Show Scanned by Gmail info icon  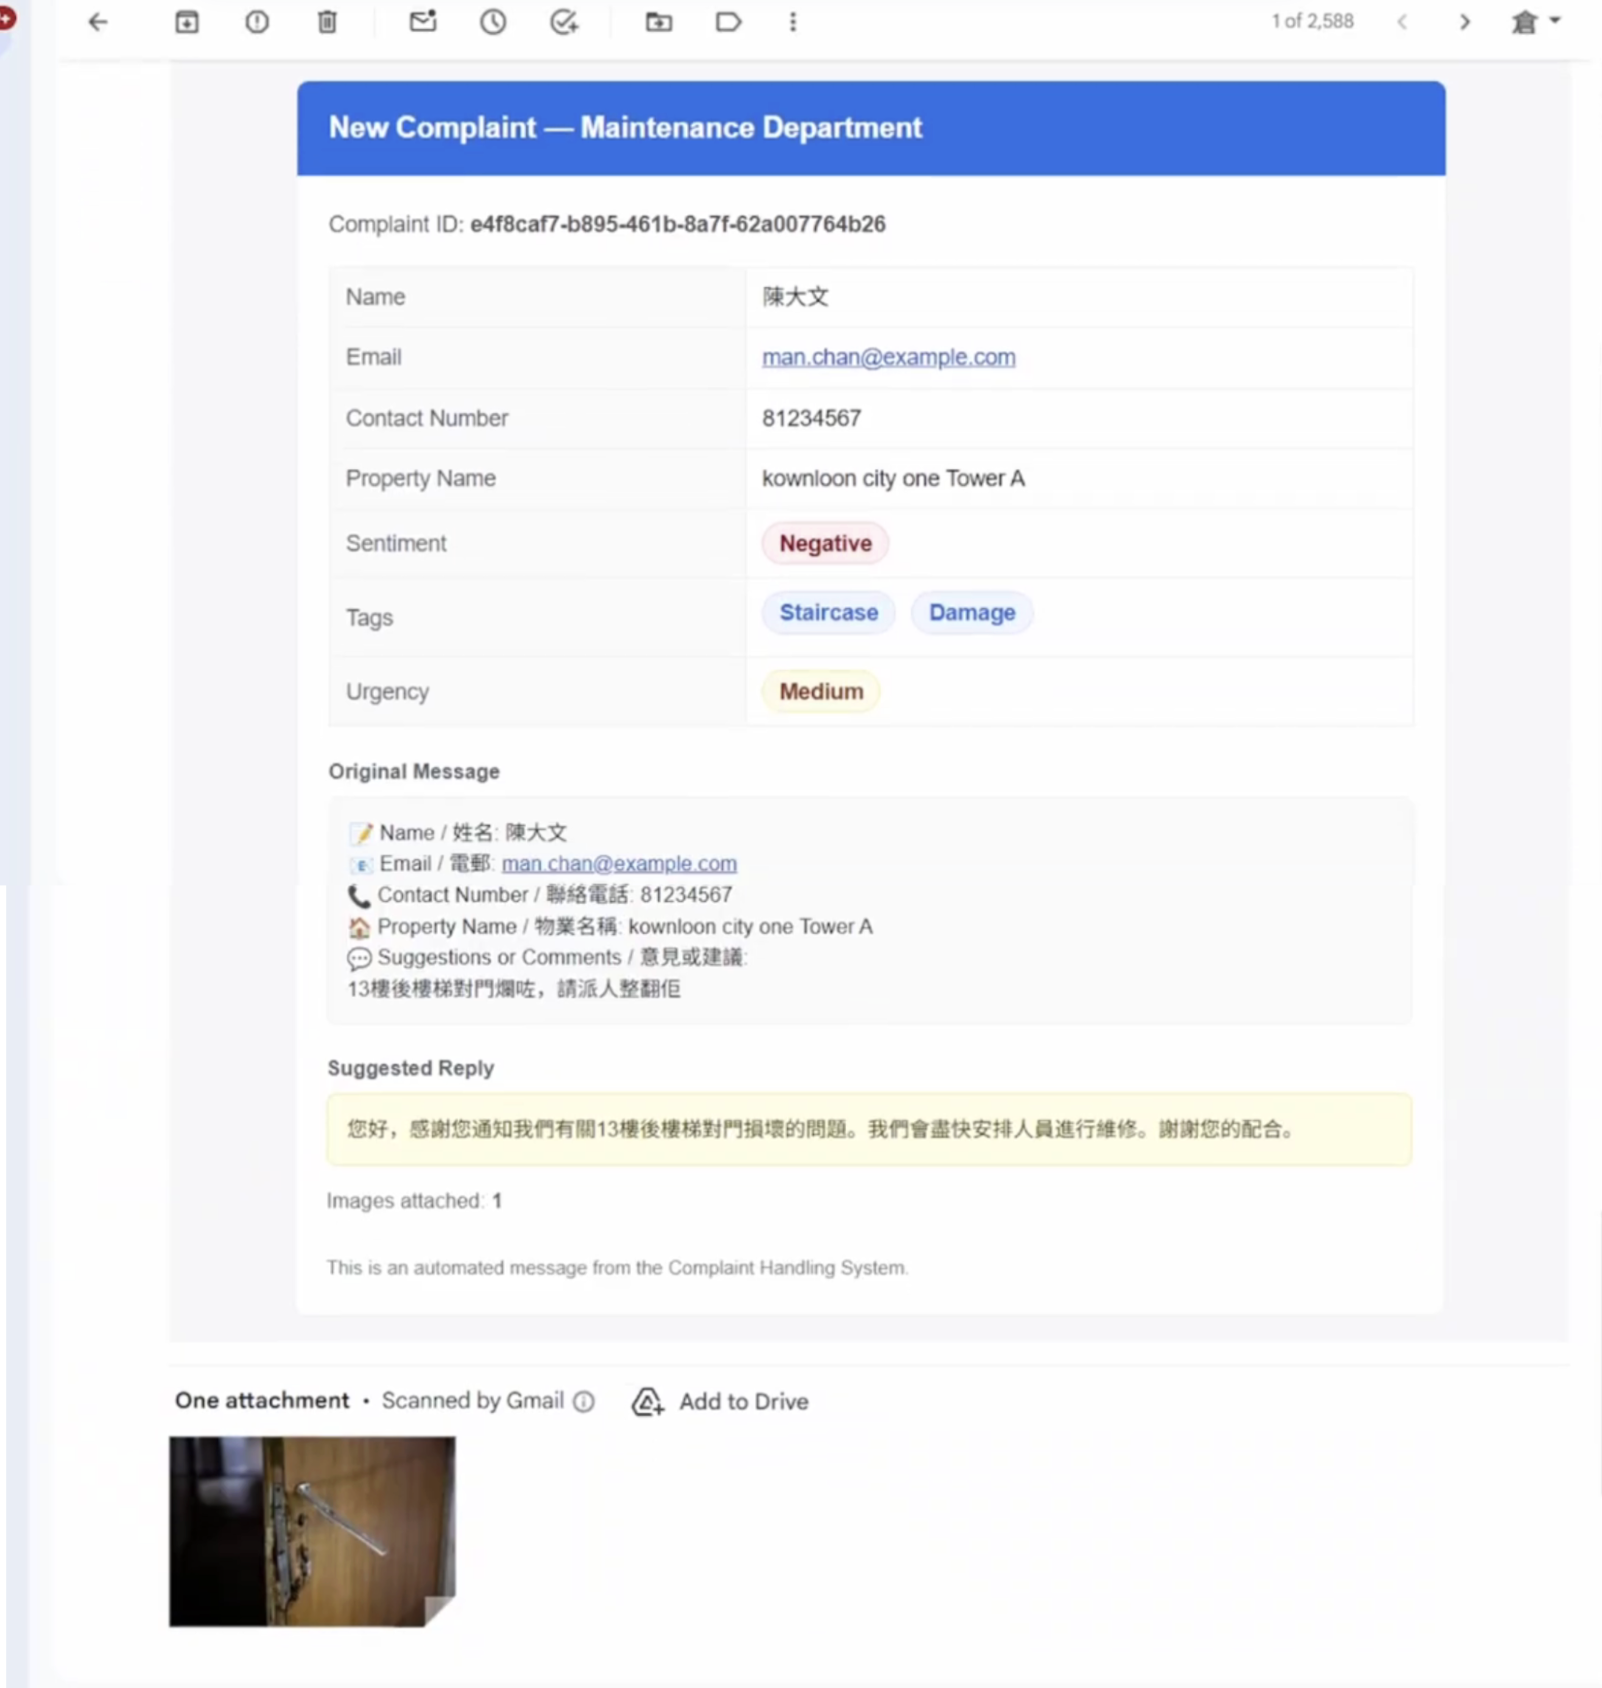(584, 1402)
